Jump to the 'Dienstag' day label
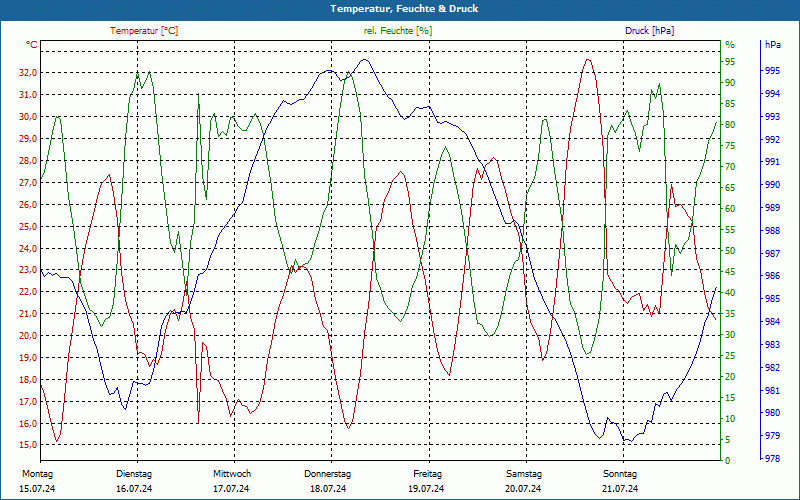 click(134, 474)
